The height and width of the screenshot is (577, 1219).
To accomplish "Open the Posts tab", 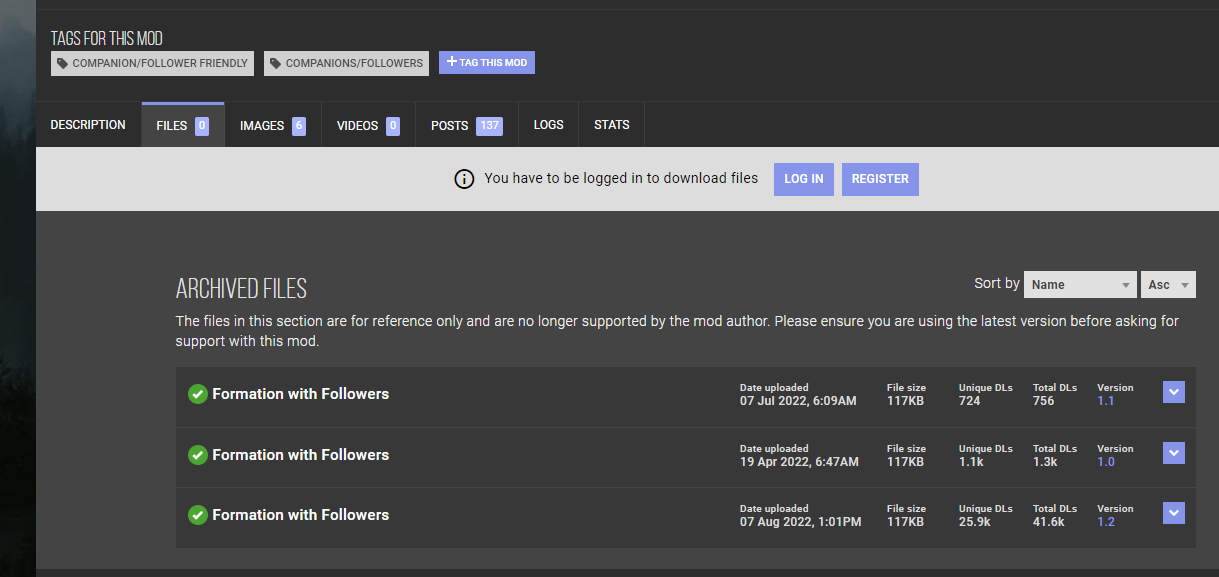I will pyautogui.click(x=466, y=125).
